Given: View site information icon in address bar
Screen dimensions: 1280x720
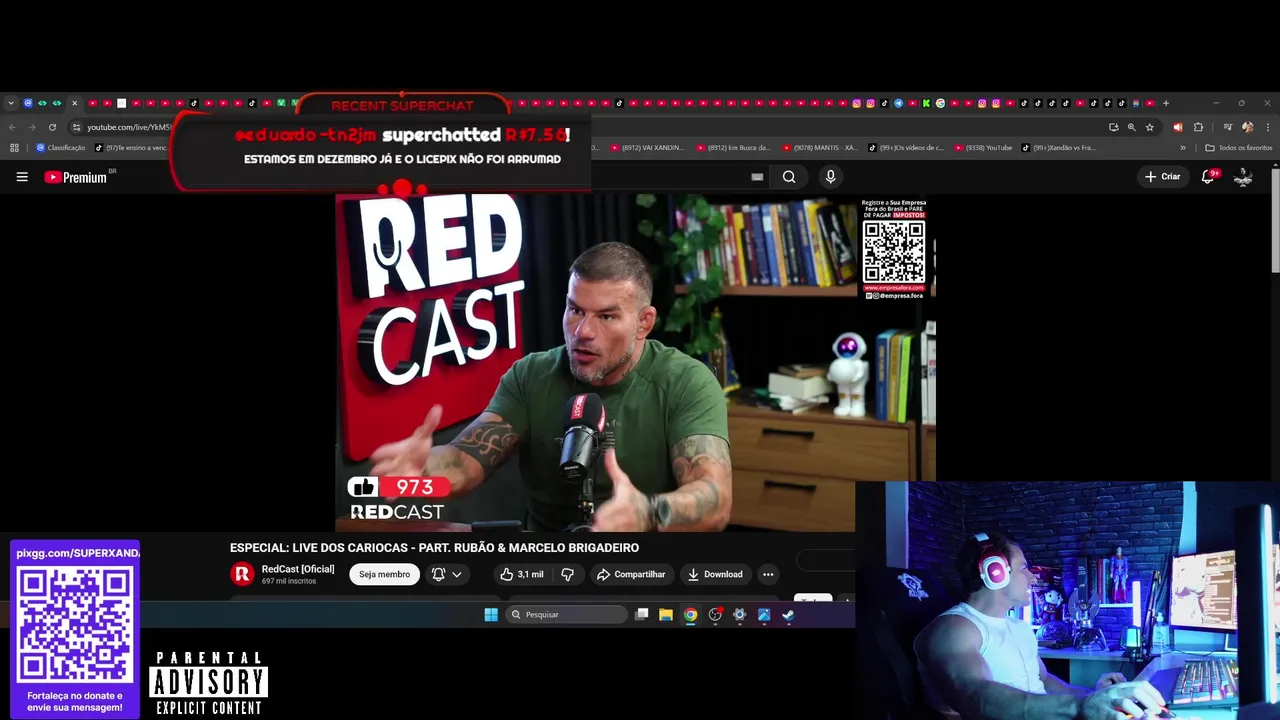Looking at the screenshot, I should click(76, 127).
